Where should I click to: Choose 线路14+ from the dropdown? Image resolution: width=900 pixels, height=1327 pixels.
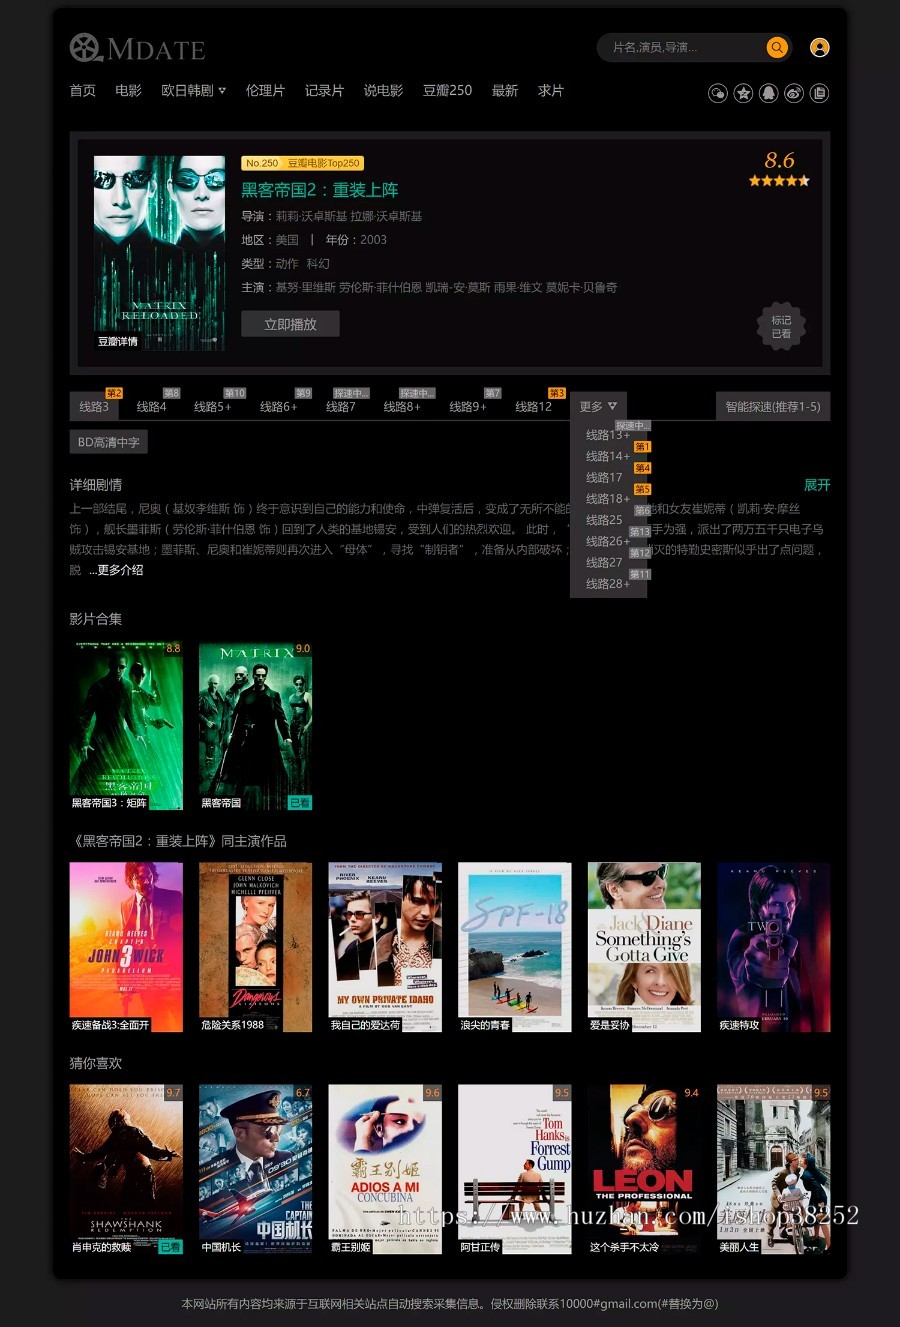[x=608, y=456]
